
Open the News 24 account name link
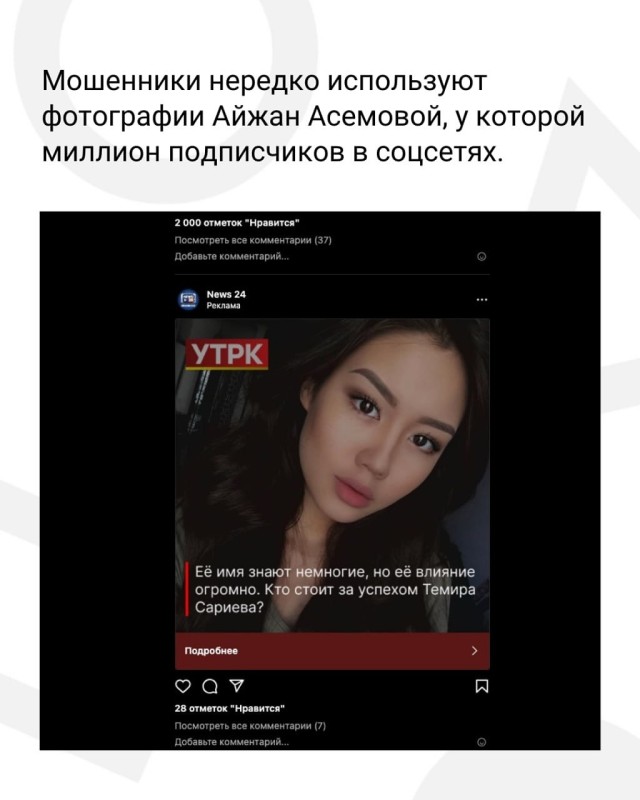click(226, 294)
